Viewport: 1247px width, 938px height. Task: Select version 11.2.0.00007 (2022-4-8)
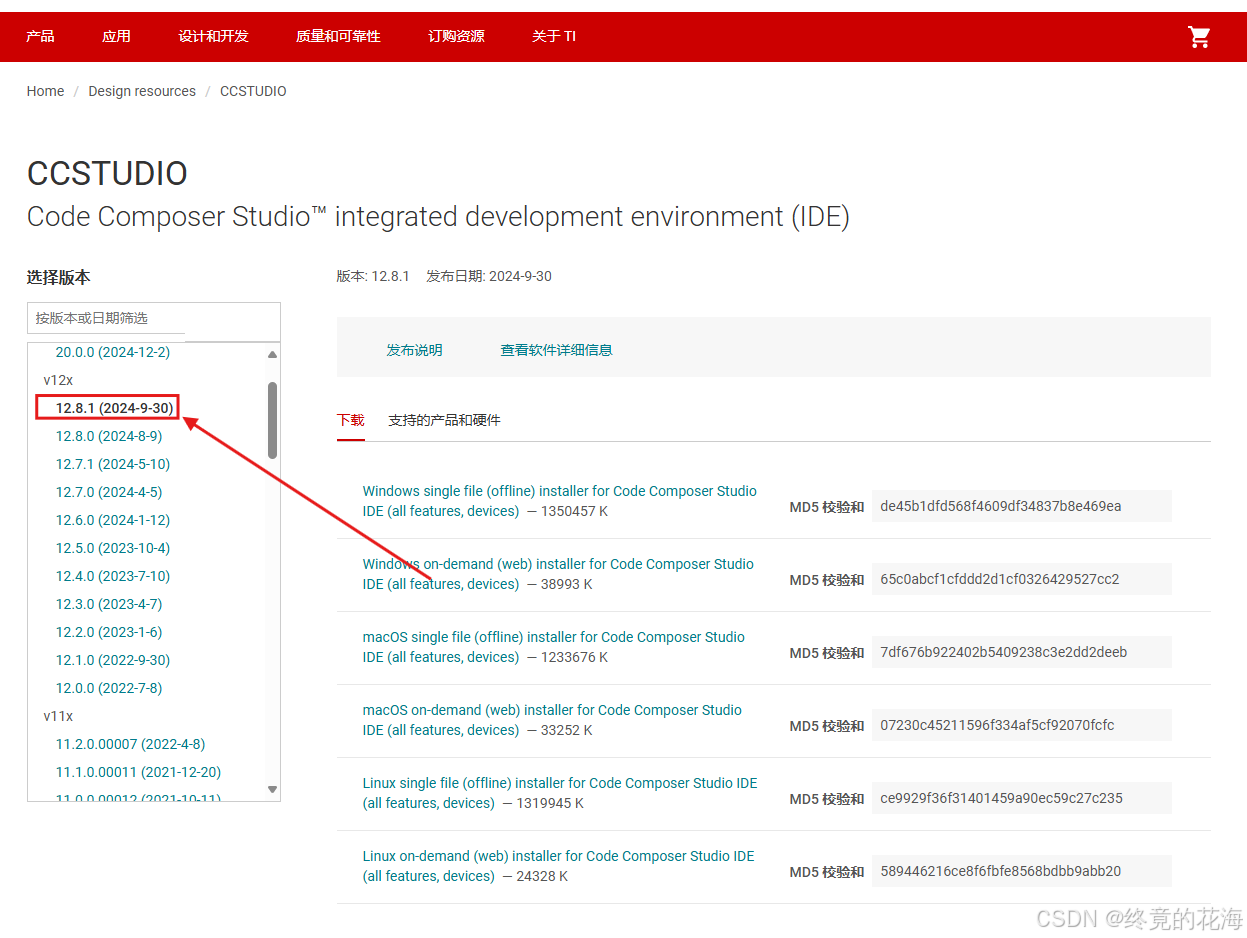(x=131, y=744)
